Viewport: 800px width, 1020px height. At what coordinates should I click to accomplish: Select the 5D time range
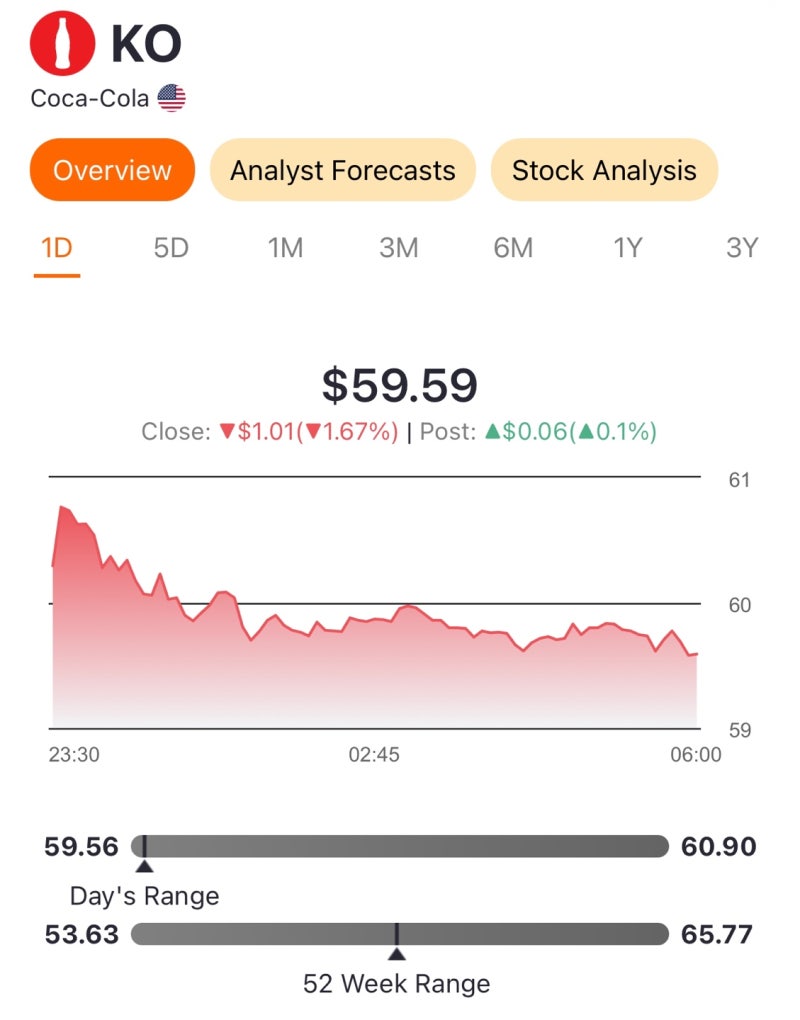pyautogui.click(x=171, y=248)
